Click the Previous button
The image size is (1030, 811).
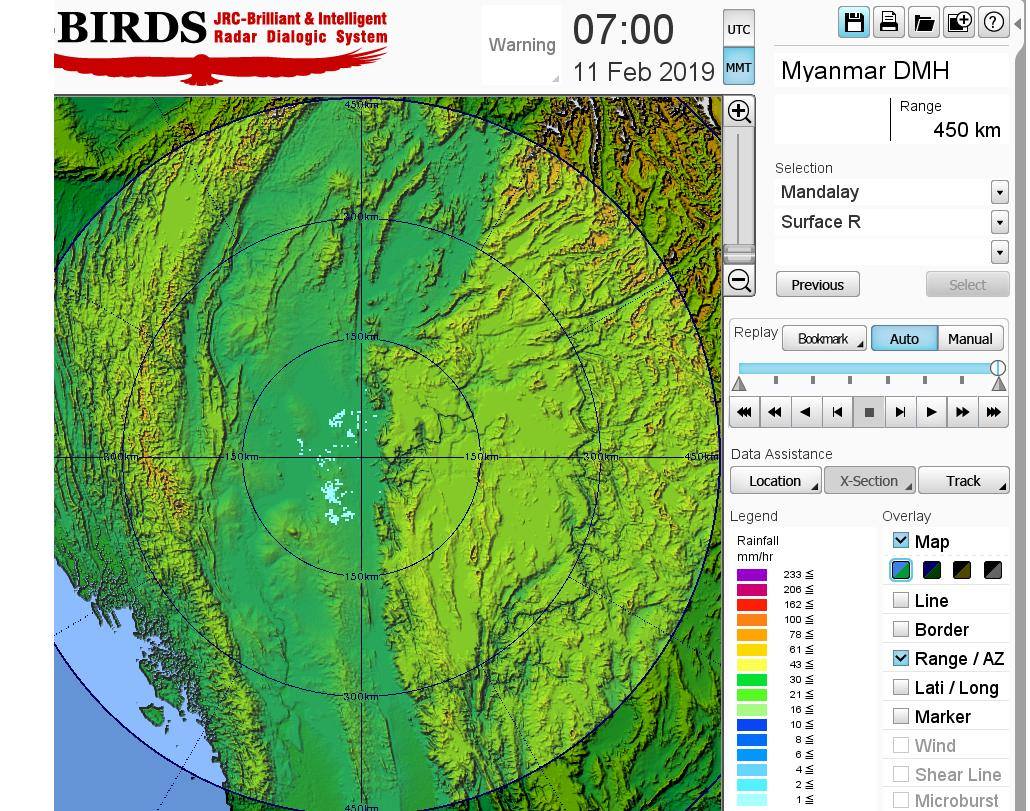coord(817,285)
